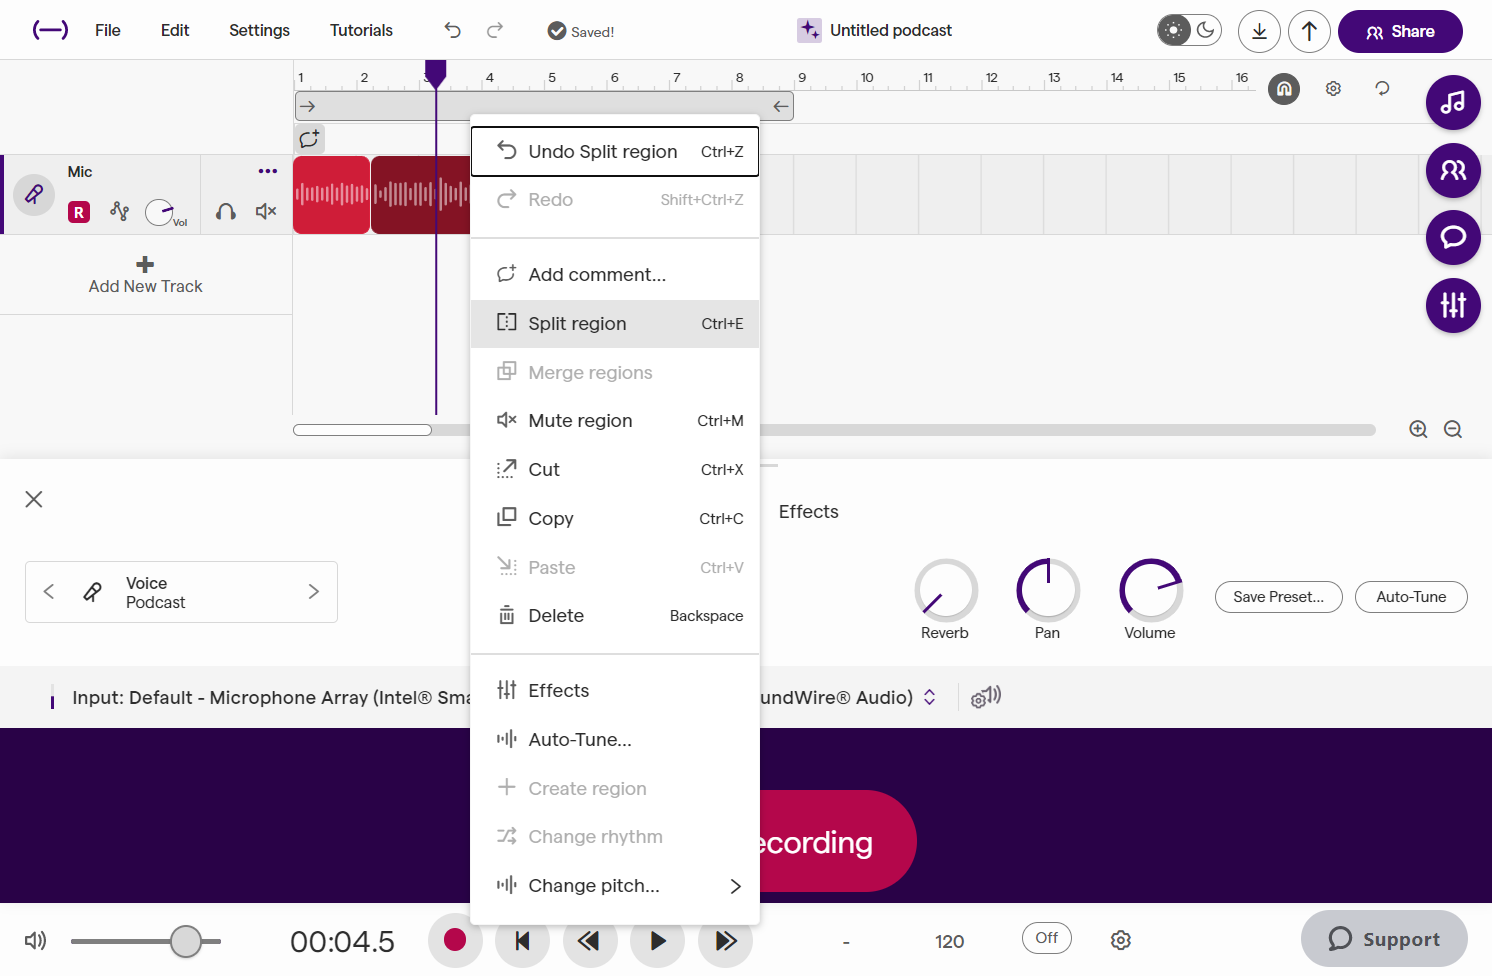Mute the Mic track
1492x976 pixels.
click(x=266, y=211)
